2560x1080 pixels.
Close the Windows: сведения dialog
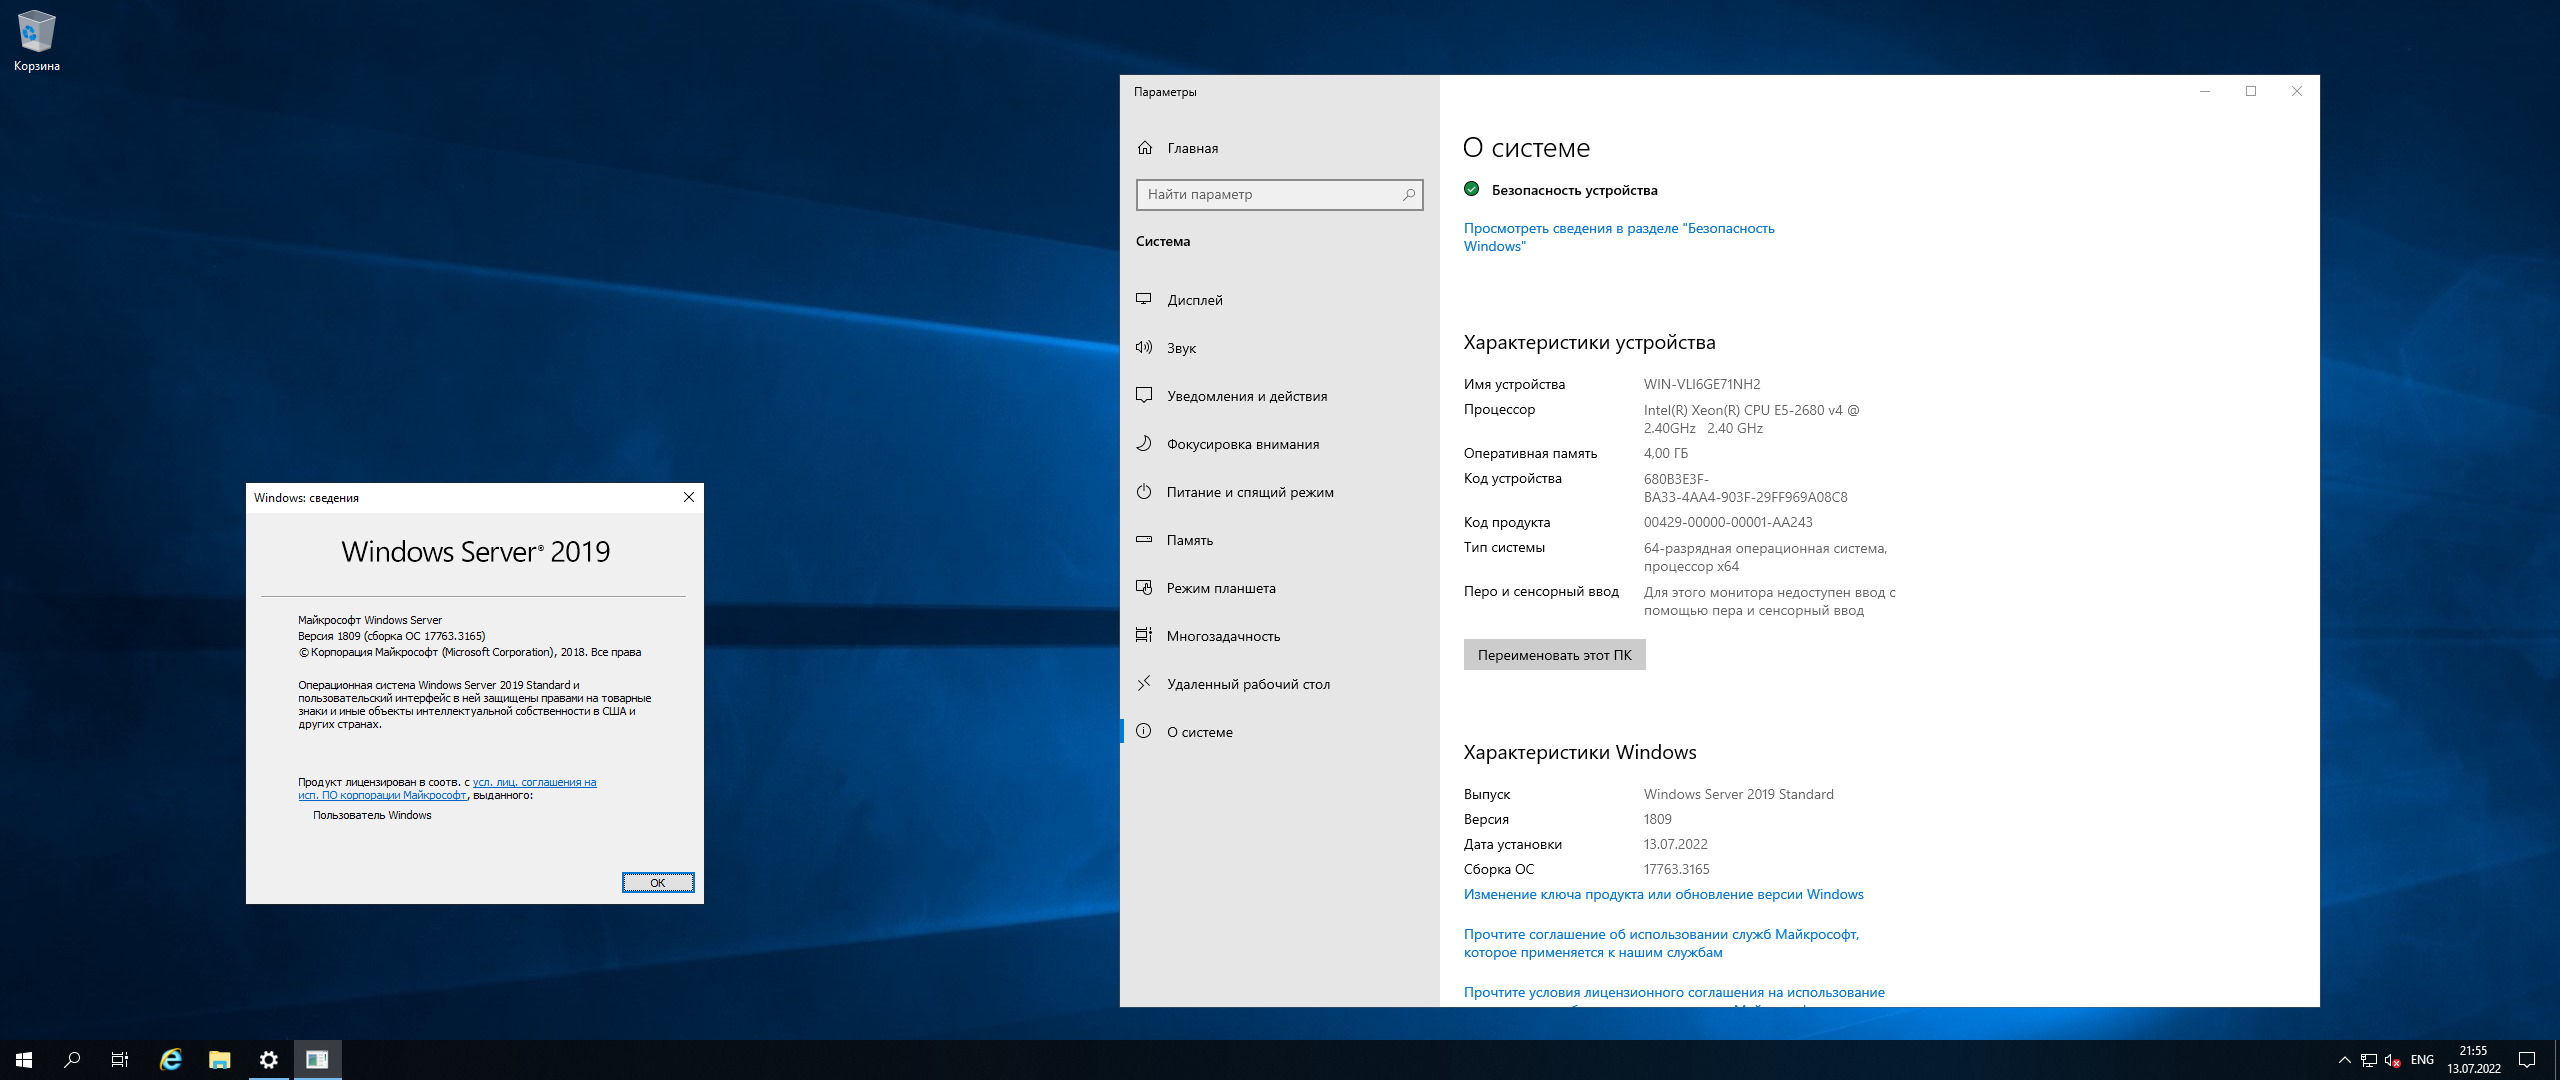pyautogui.click(x=688, y=498)
